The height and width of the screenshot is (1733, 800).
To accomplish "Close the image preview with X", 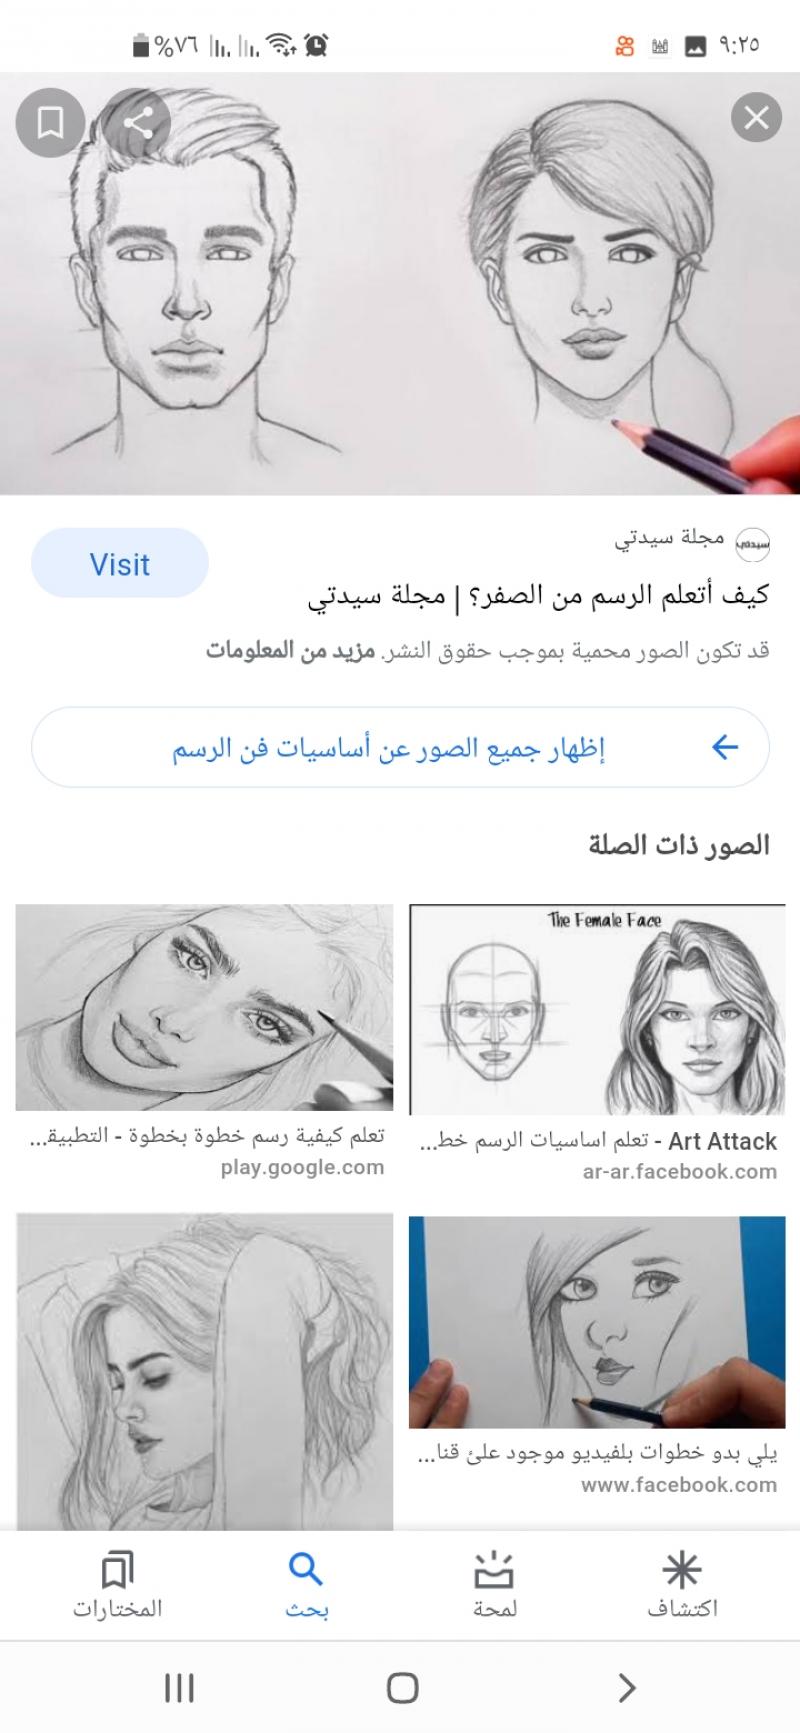I will 756,118.
